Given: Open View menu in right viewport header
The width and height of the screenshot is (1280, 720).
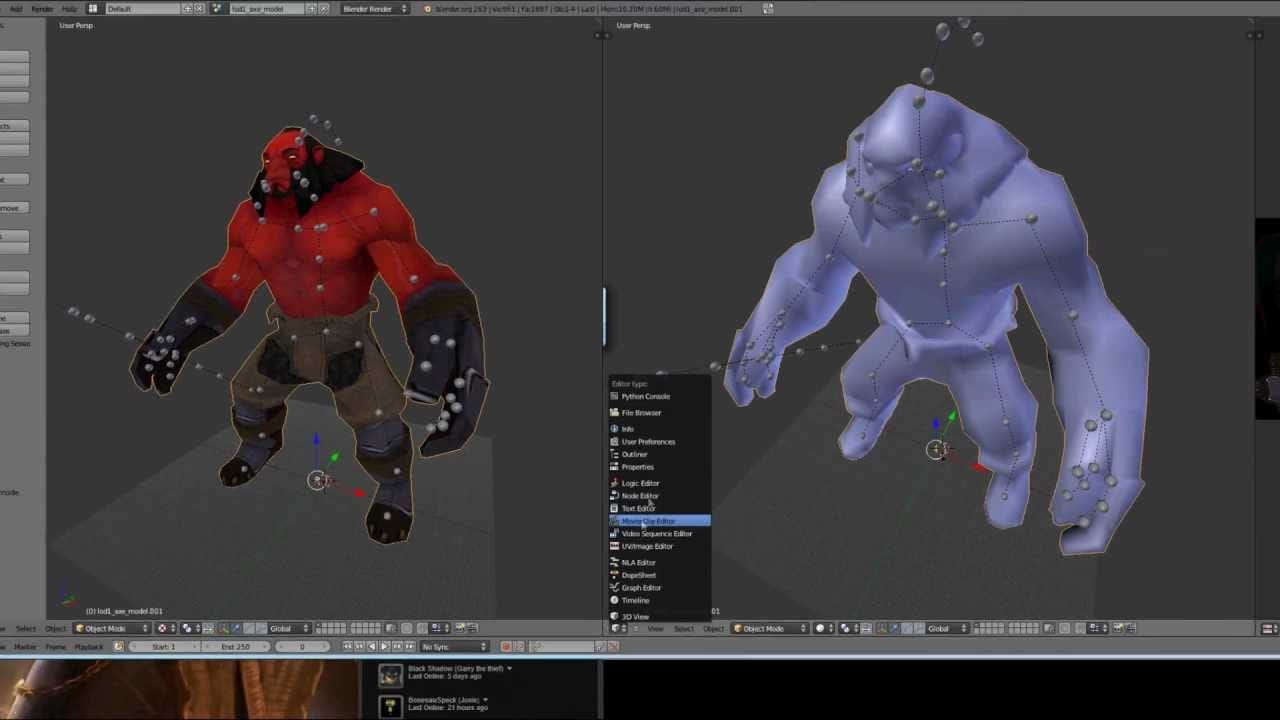Looking at the screenshot, I should 656,628.
